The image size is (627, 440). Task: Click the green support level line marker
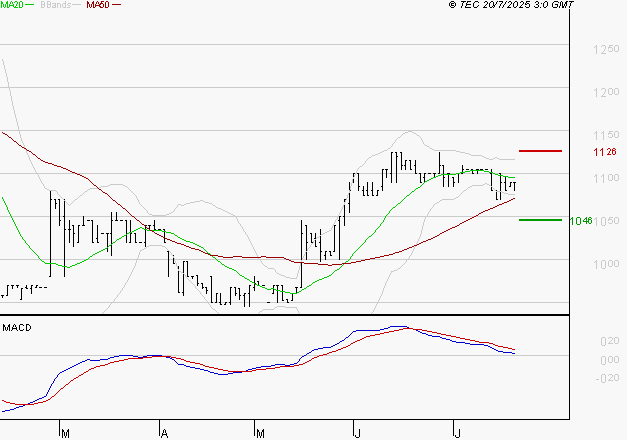click(x=540, y=220)
